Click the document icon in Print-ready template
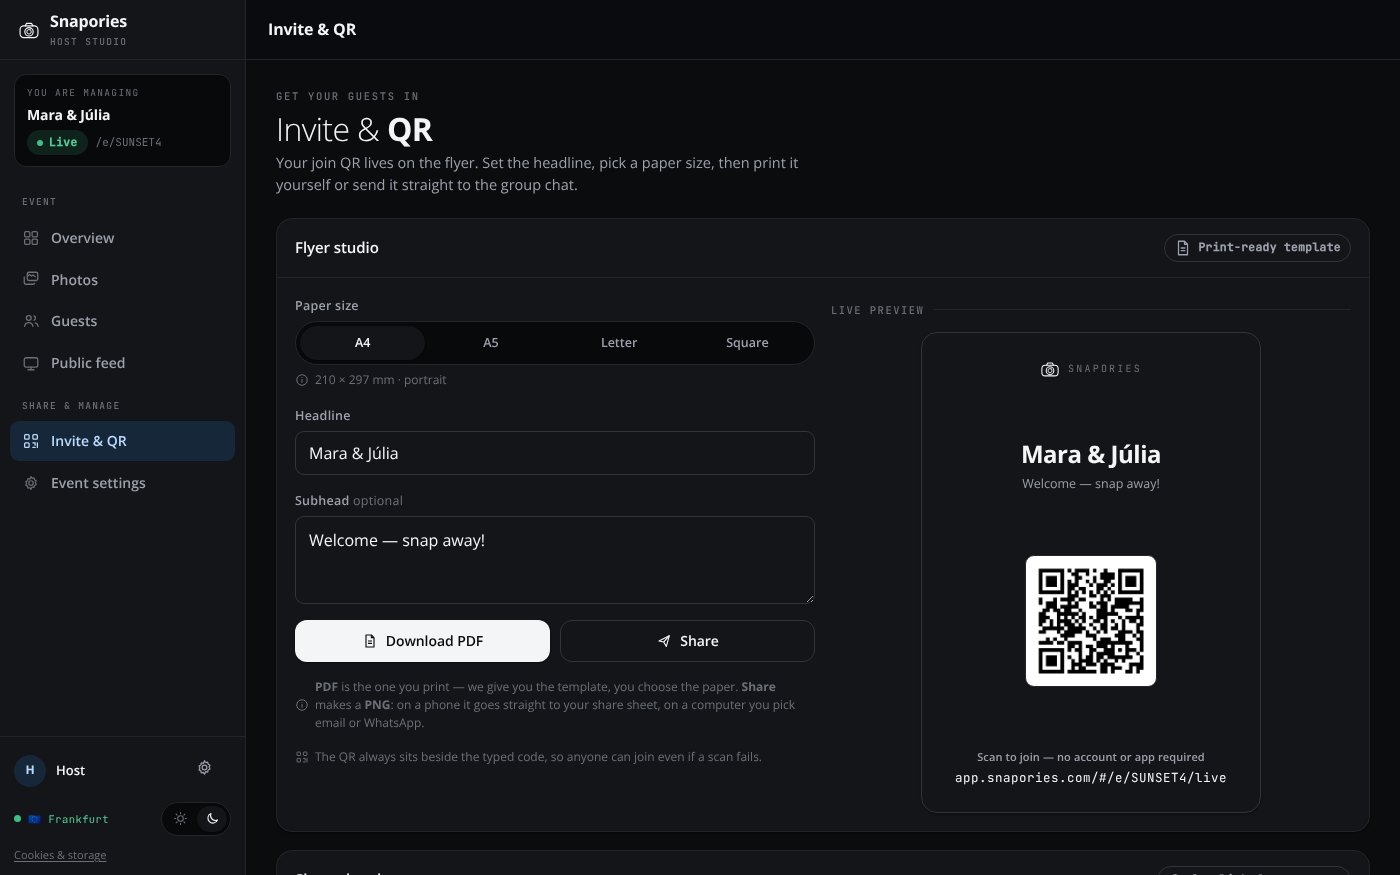The height and width of the screenshot is (875, 1400). click(1183, 248)
